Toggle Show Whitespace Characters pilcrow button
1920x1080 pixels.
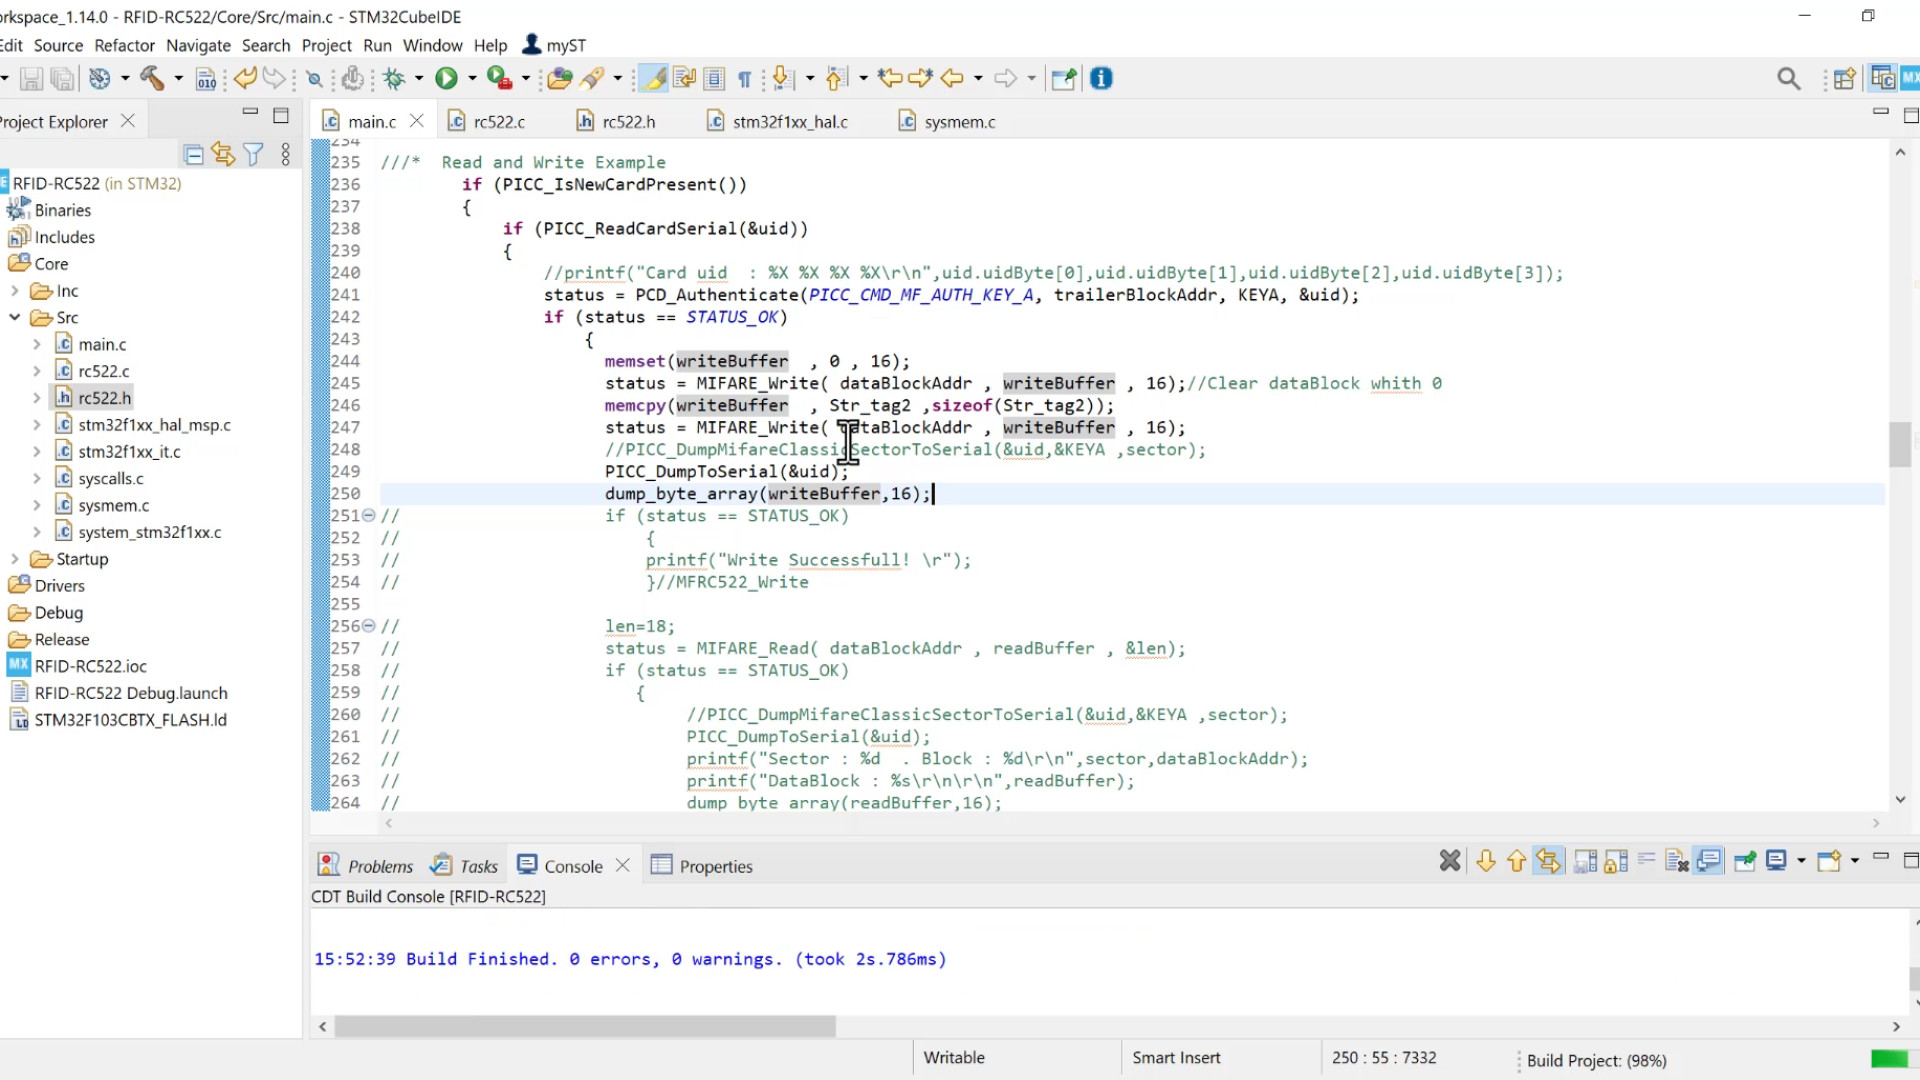pos(744,78)
